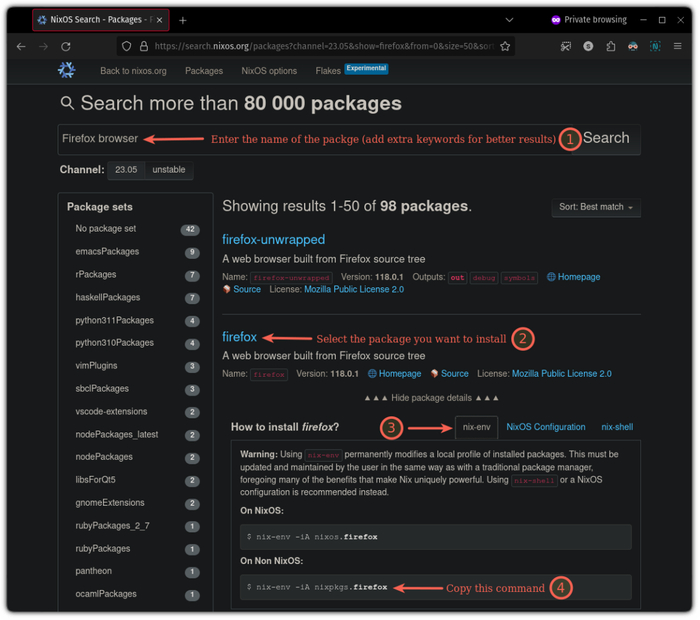Click the NixOS snowflake logo

point(67,70)
